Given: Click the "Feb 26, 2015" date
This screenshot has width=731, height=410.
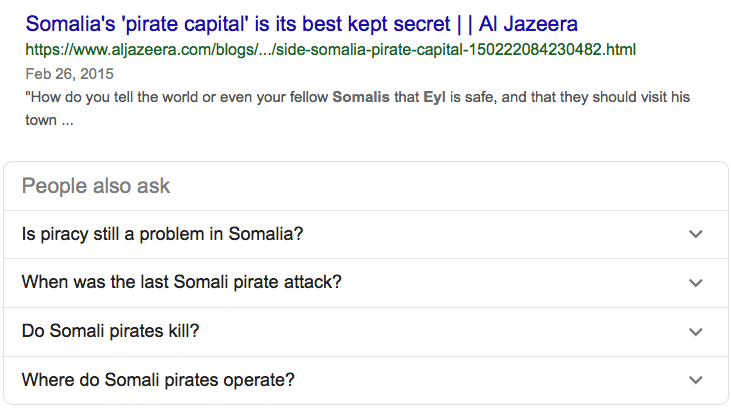Looking at the screenshot, I should (70, 73).
